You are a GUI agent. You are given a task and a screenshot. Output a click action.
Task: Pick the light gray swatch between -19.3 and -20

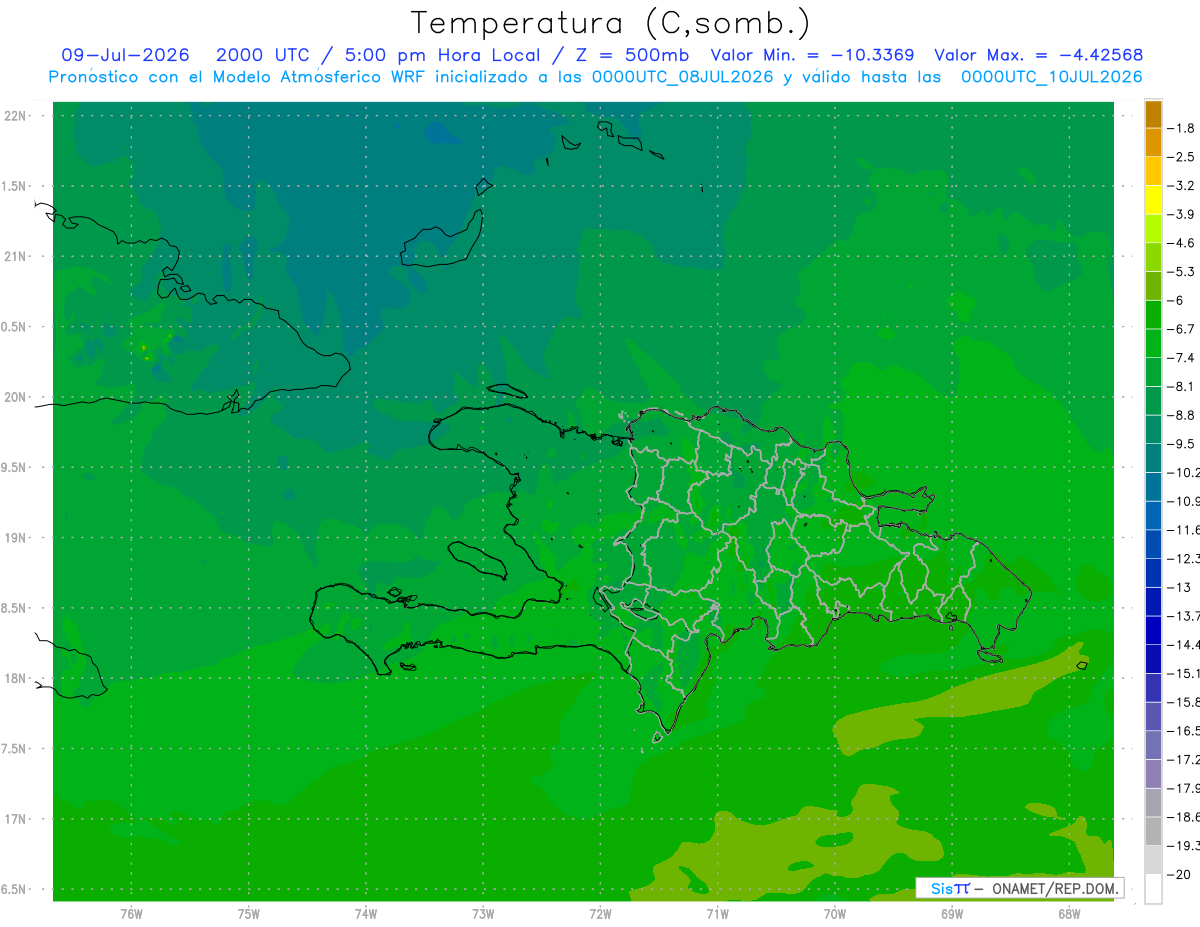(1153, 860)
